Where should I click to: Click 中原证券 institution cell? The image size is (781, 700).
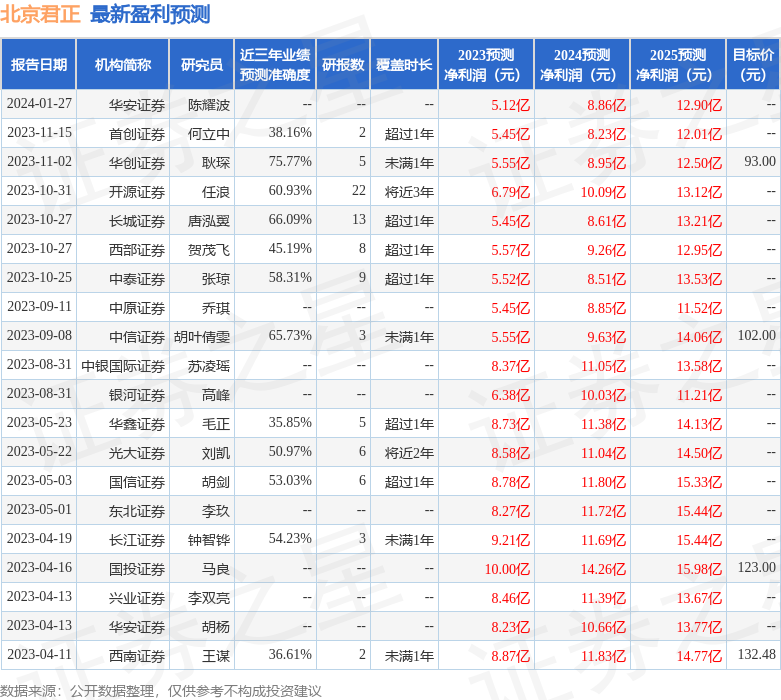[x=137, y=308]
